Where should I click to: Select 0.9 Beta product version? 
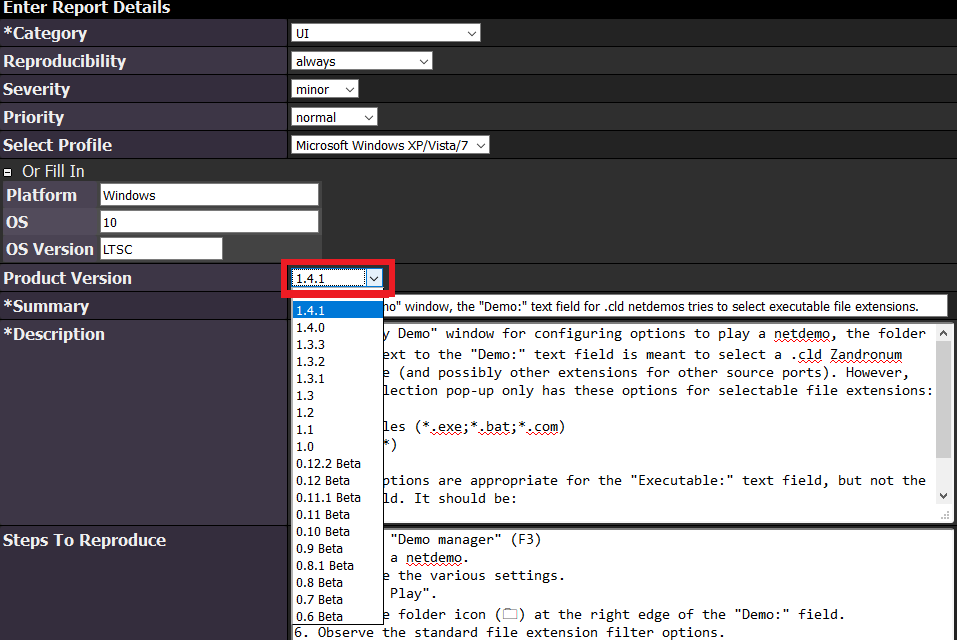(x=319, y=548)
